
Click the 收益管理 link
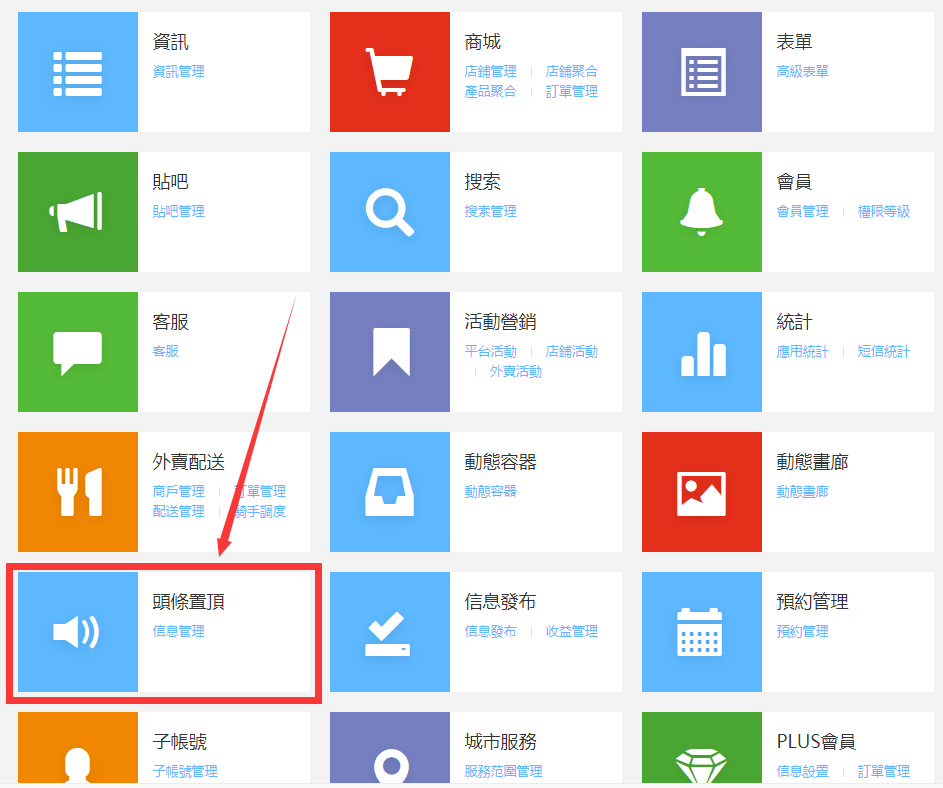click(x=572, y=631)
